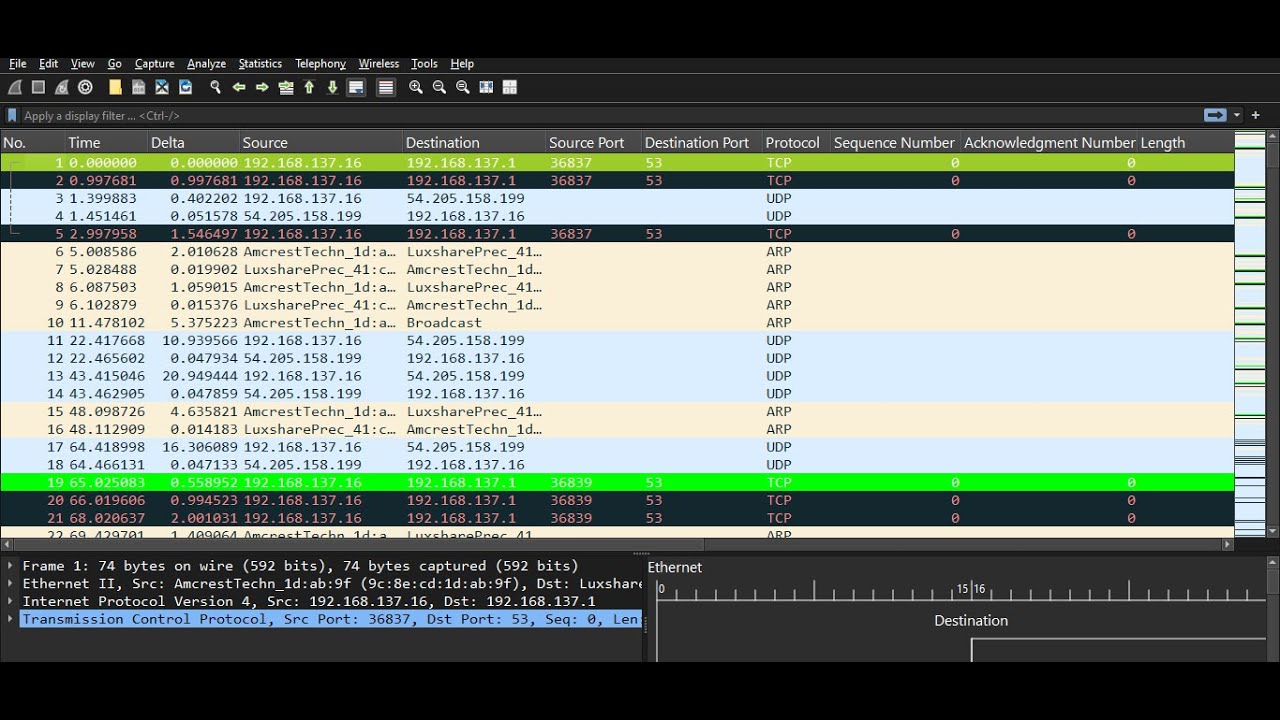Viewport: 1280px width, 720px height.
Task: Restart the current capture
Action: (62, 88)
